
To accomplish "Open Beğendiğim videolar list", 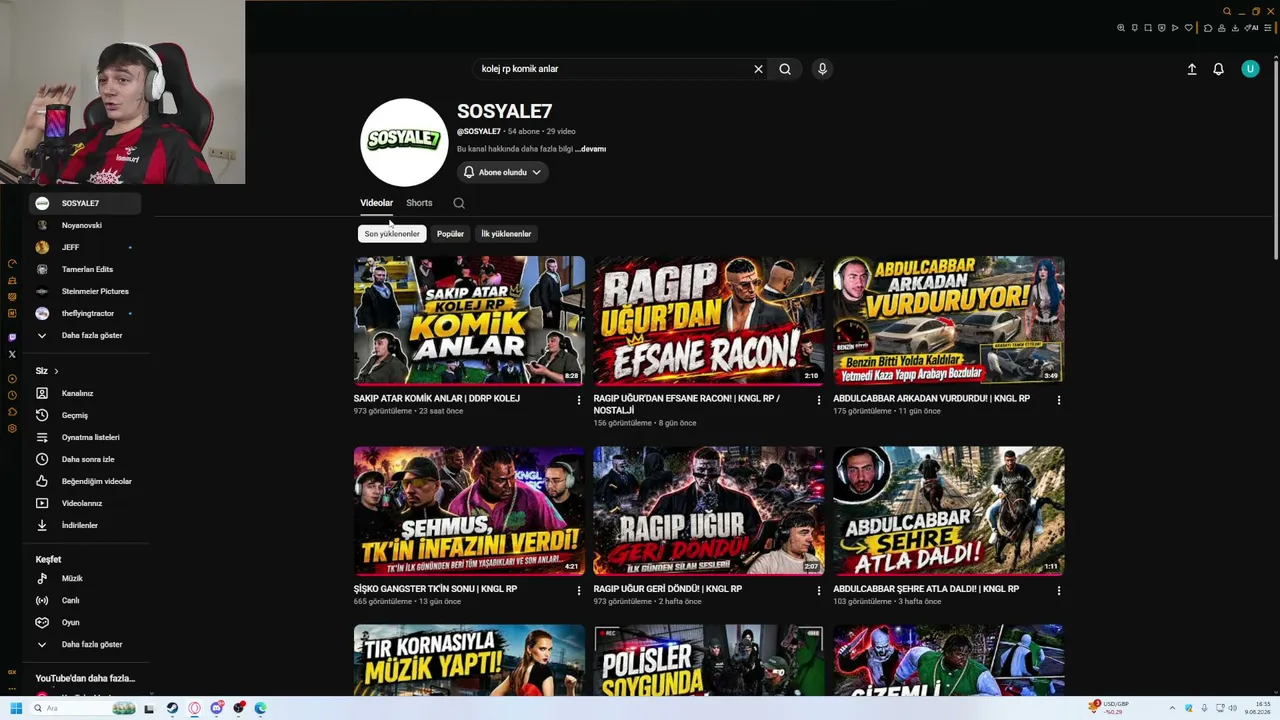I will click(x=85, y=481).
